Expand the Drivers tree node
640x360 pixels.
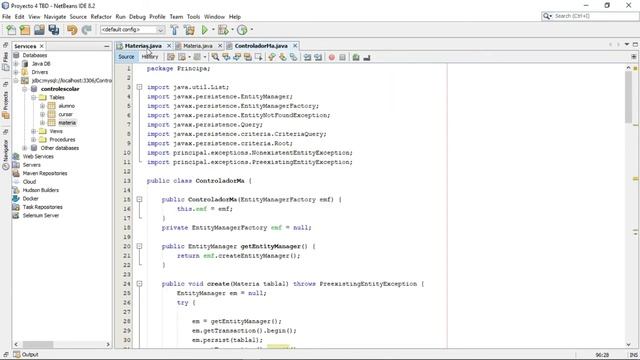tap(16, 72)
